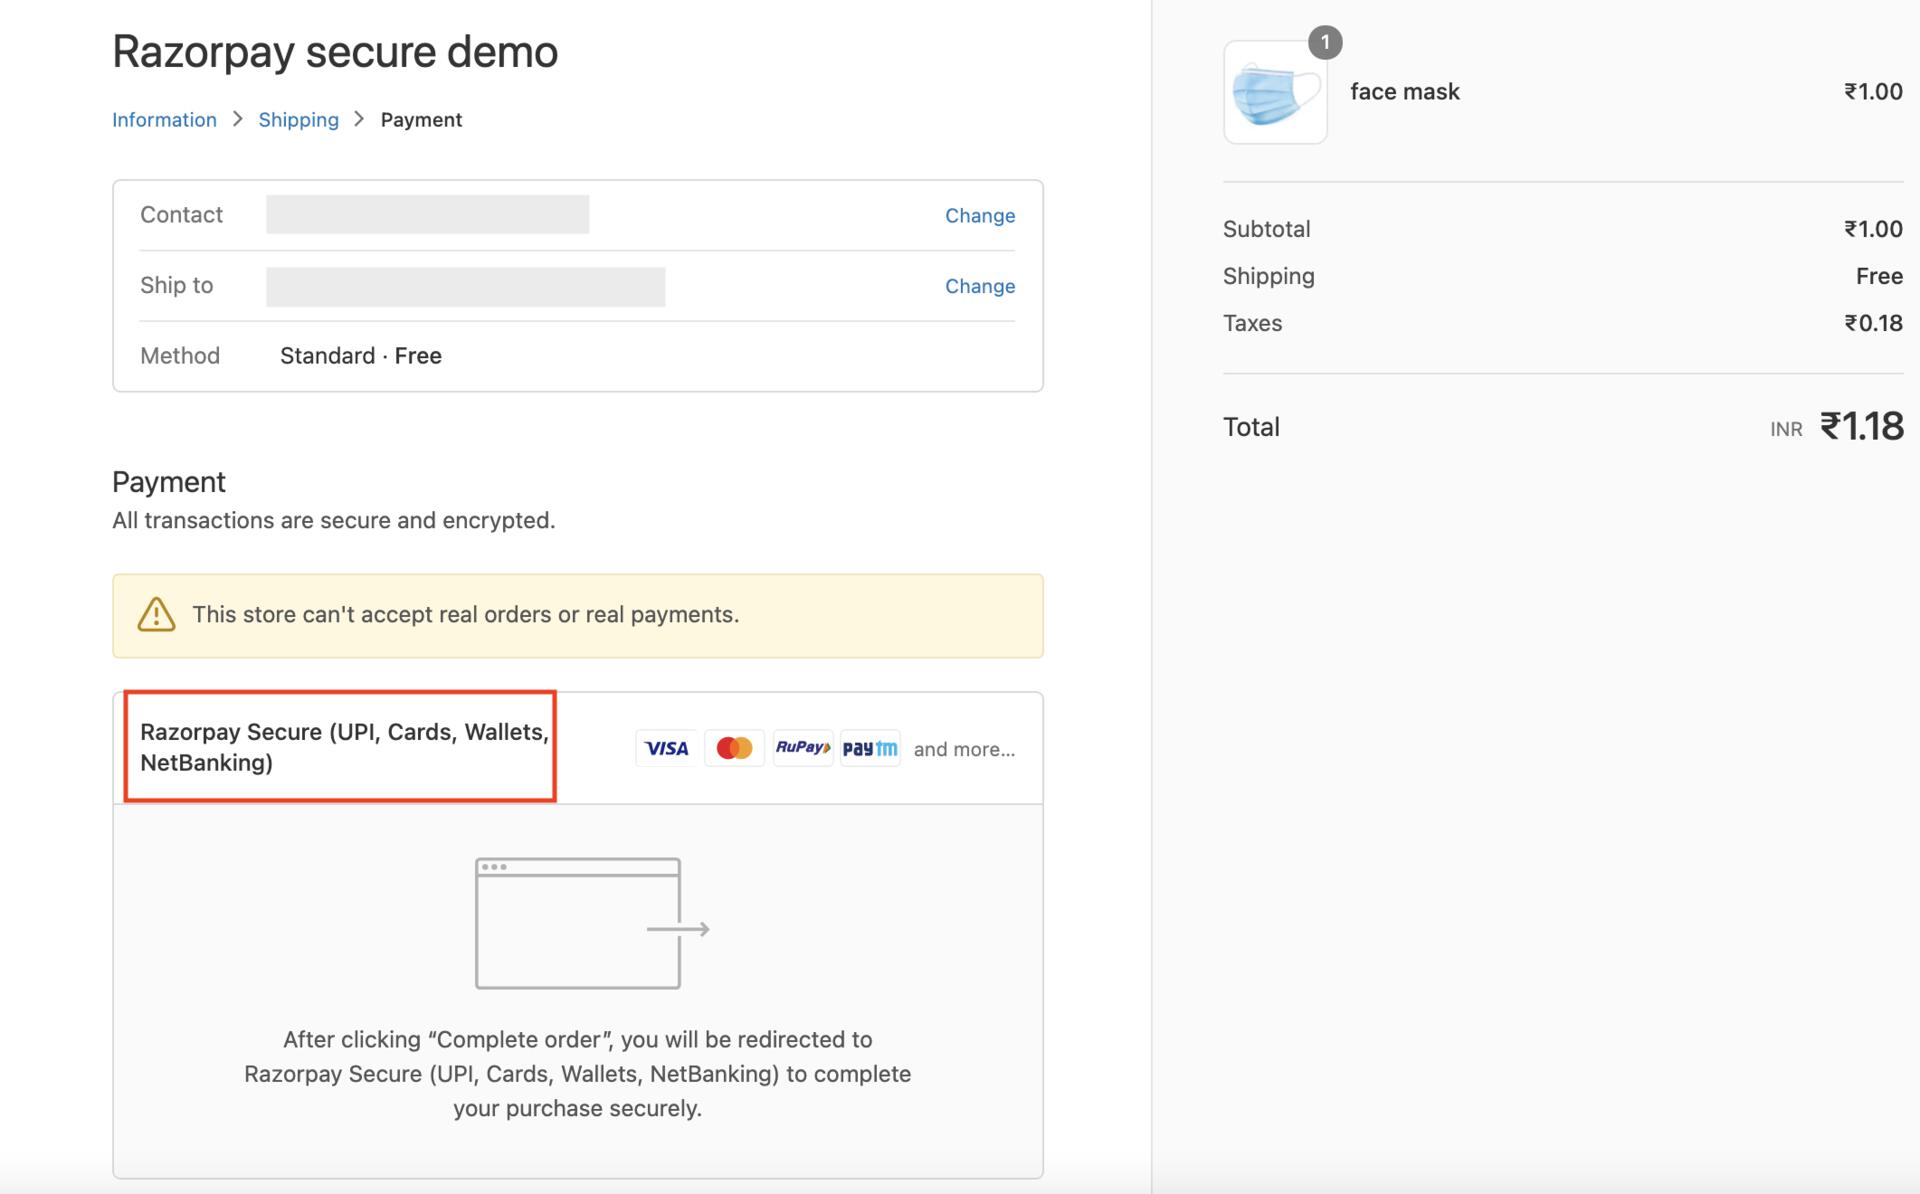Click the Ship to label
The height and width of the screenshot is (1194, 1920).
(177, 286)
